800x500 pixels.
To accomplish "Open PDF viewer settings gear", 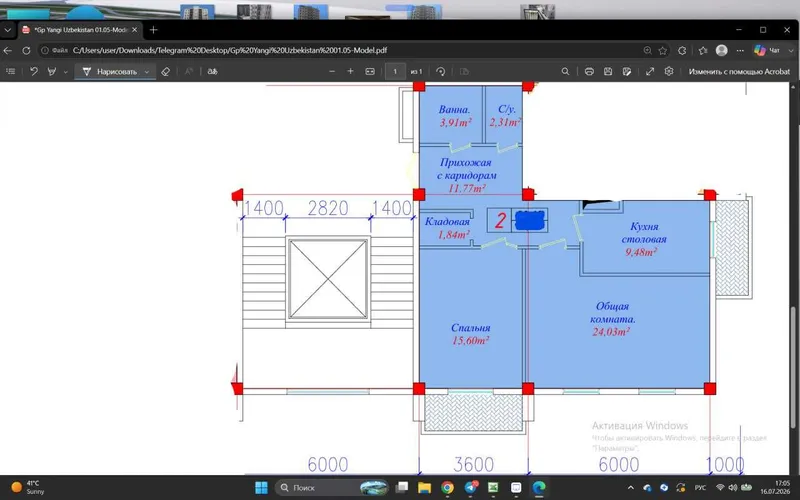I will click(x=669, y=72).
